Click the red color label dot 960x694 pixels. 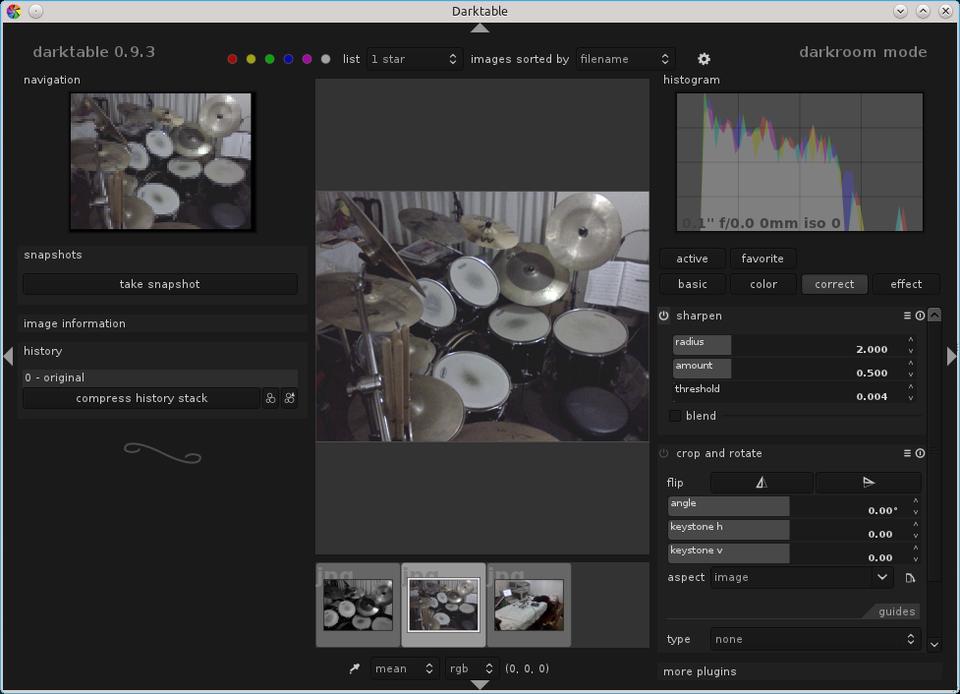coord(233,59)
